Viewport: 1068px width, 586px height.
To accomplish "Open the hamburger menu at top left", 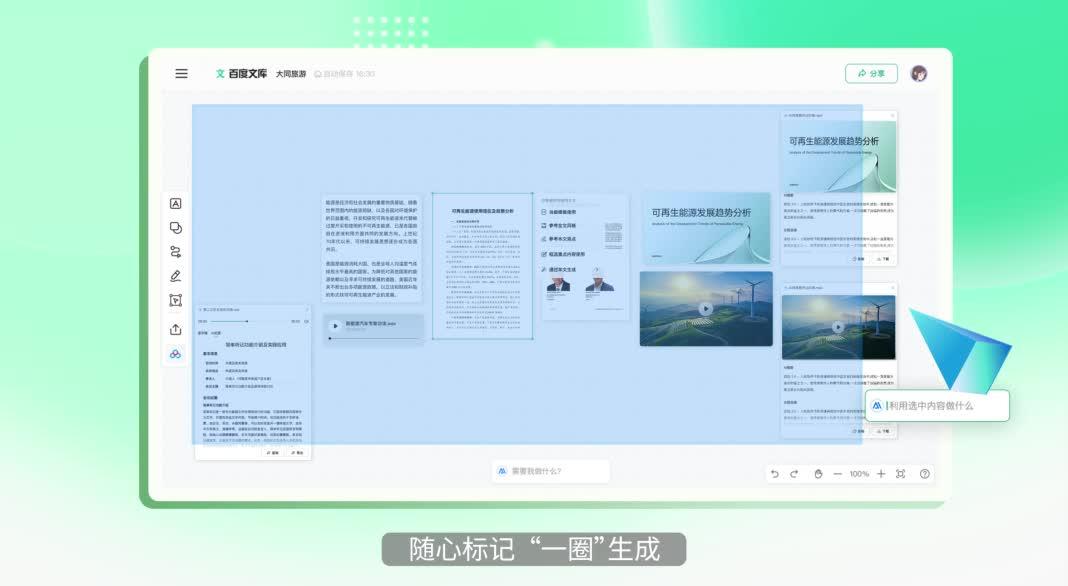I will click(x=181, y=73).
